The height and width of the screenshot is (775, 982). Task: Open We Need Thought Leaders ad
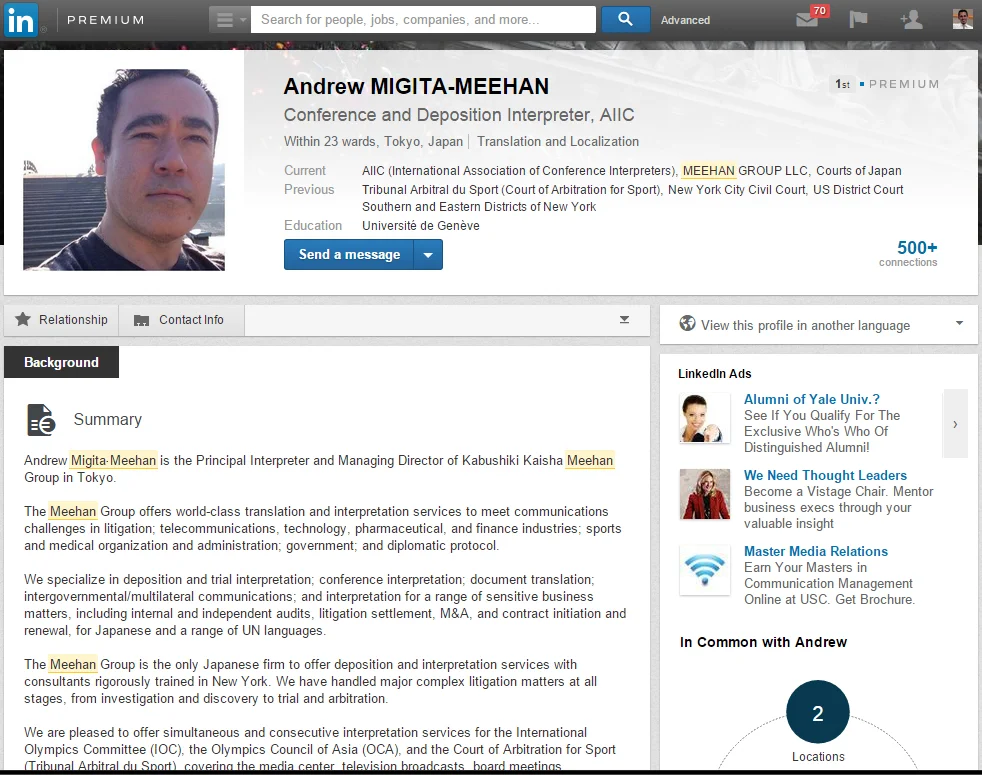825,475
